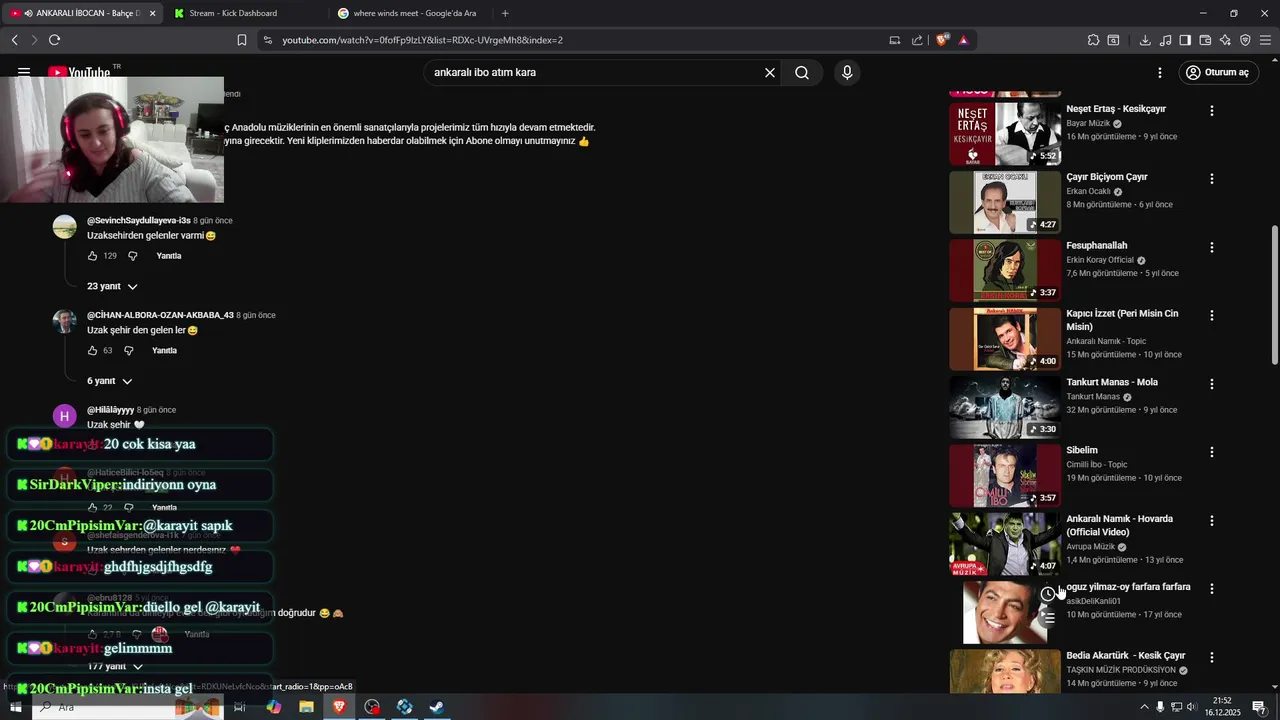Screen dimensions: 1280x720
Task: Open more options for Ankaralı Namık - Hovarda
Action: coord(1212,520)
